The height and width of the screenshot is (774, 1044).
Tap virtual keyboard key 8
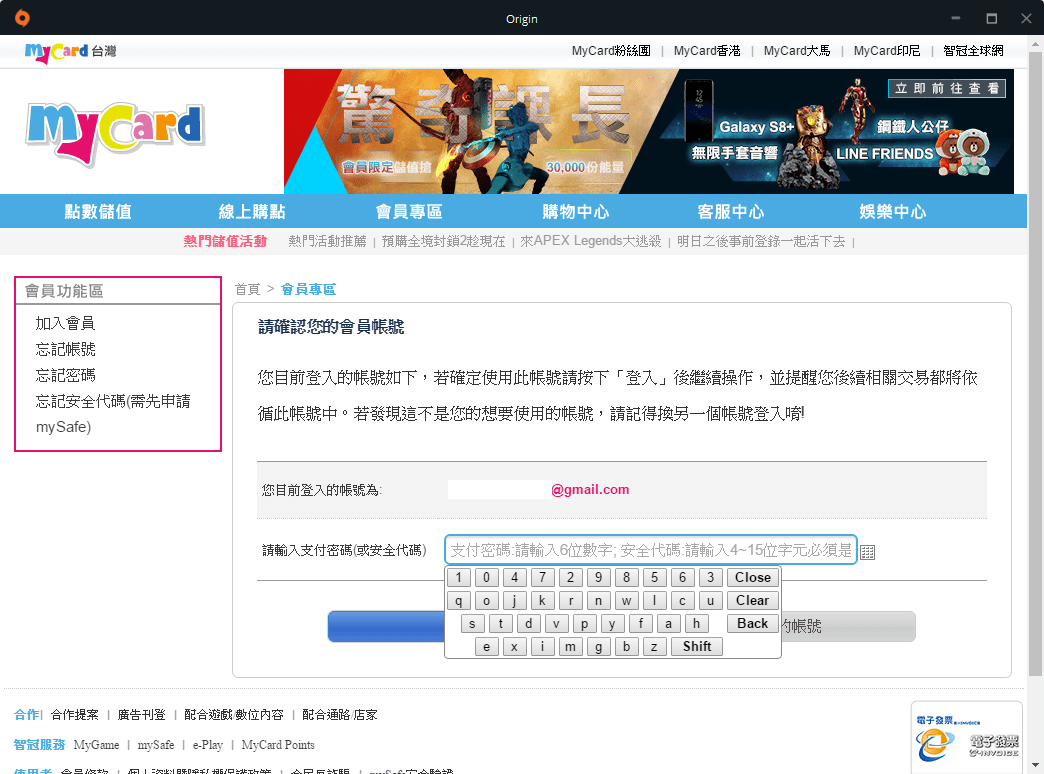tap(626, 578)
